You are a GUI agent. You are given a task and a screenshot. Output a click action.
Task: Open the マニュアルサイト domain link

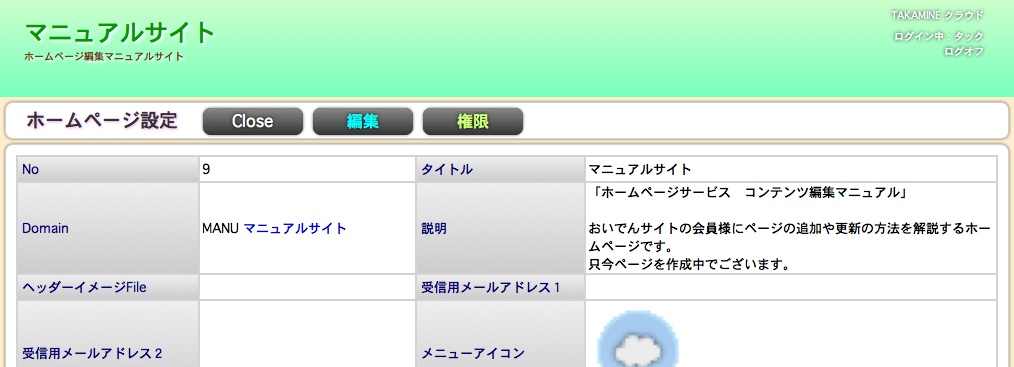[x=295, y=228]
